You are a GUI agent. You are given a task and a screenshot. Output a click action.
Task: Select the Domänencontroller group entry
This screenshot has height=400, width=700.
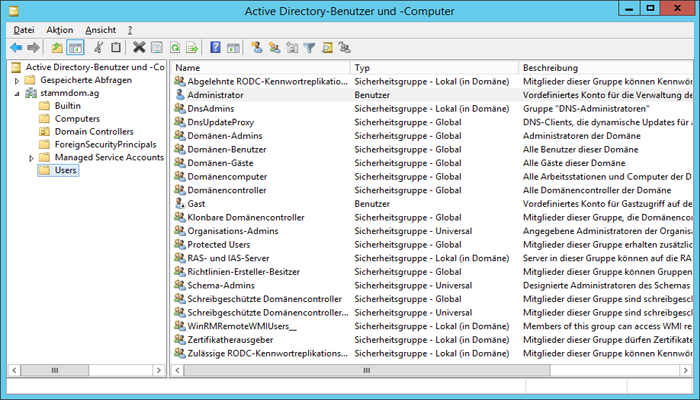click(x=227, y=190)
